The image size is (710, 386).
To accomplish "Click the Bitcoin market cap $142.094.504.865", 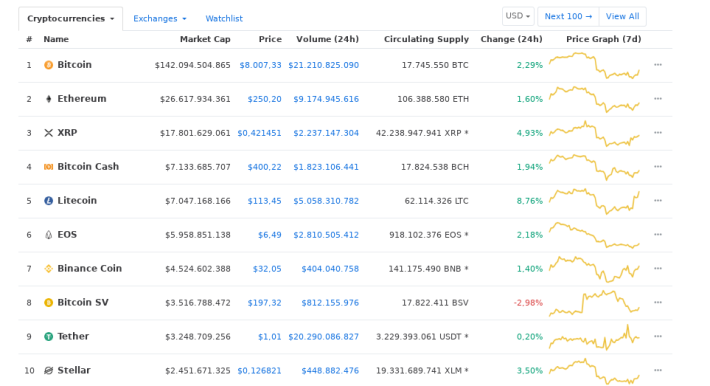I will point(192,65).
